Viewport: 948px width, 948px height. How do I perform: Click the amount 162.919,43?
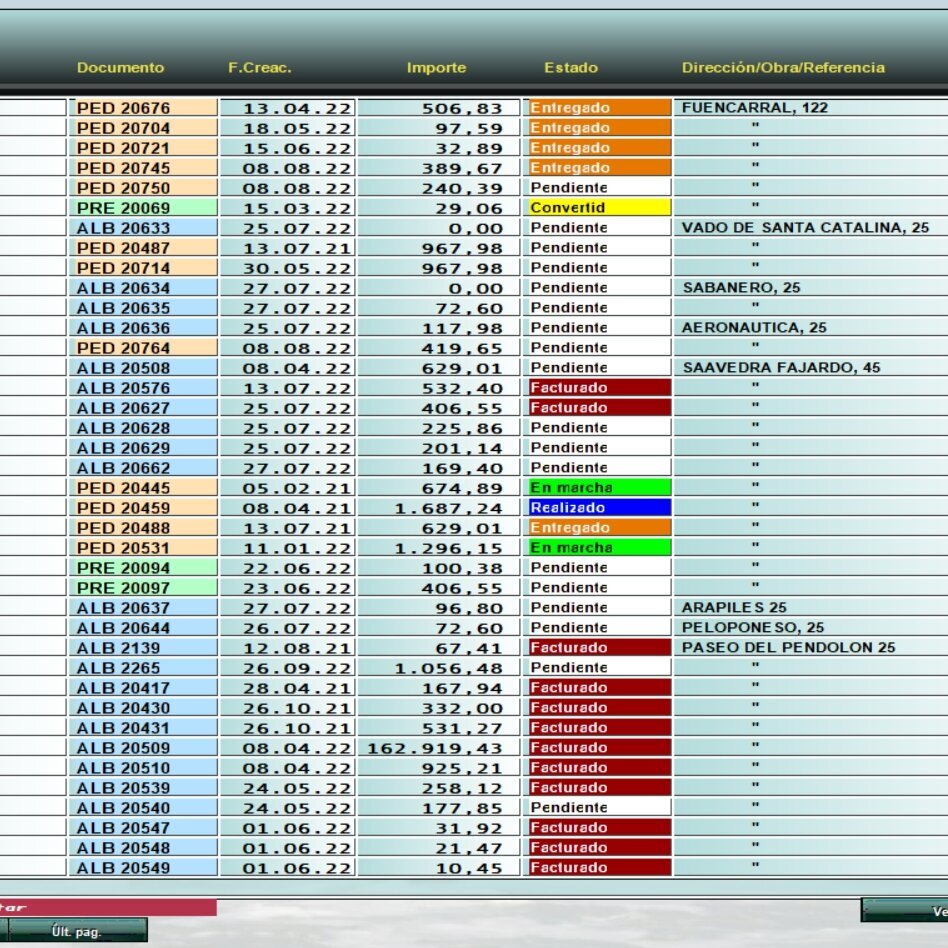click(x=436, y=748)
